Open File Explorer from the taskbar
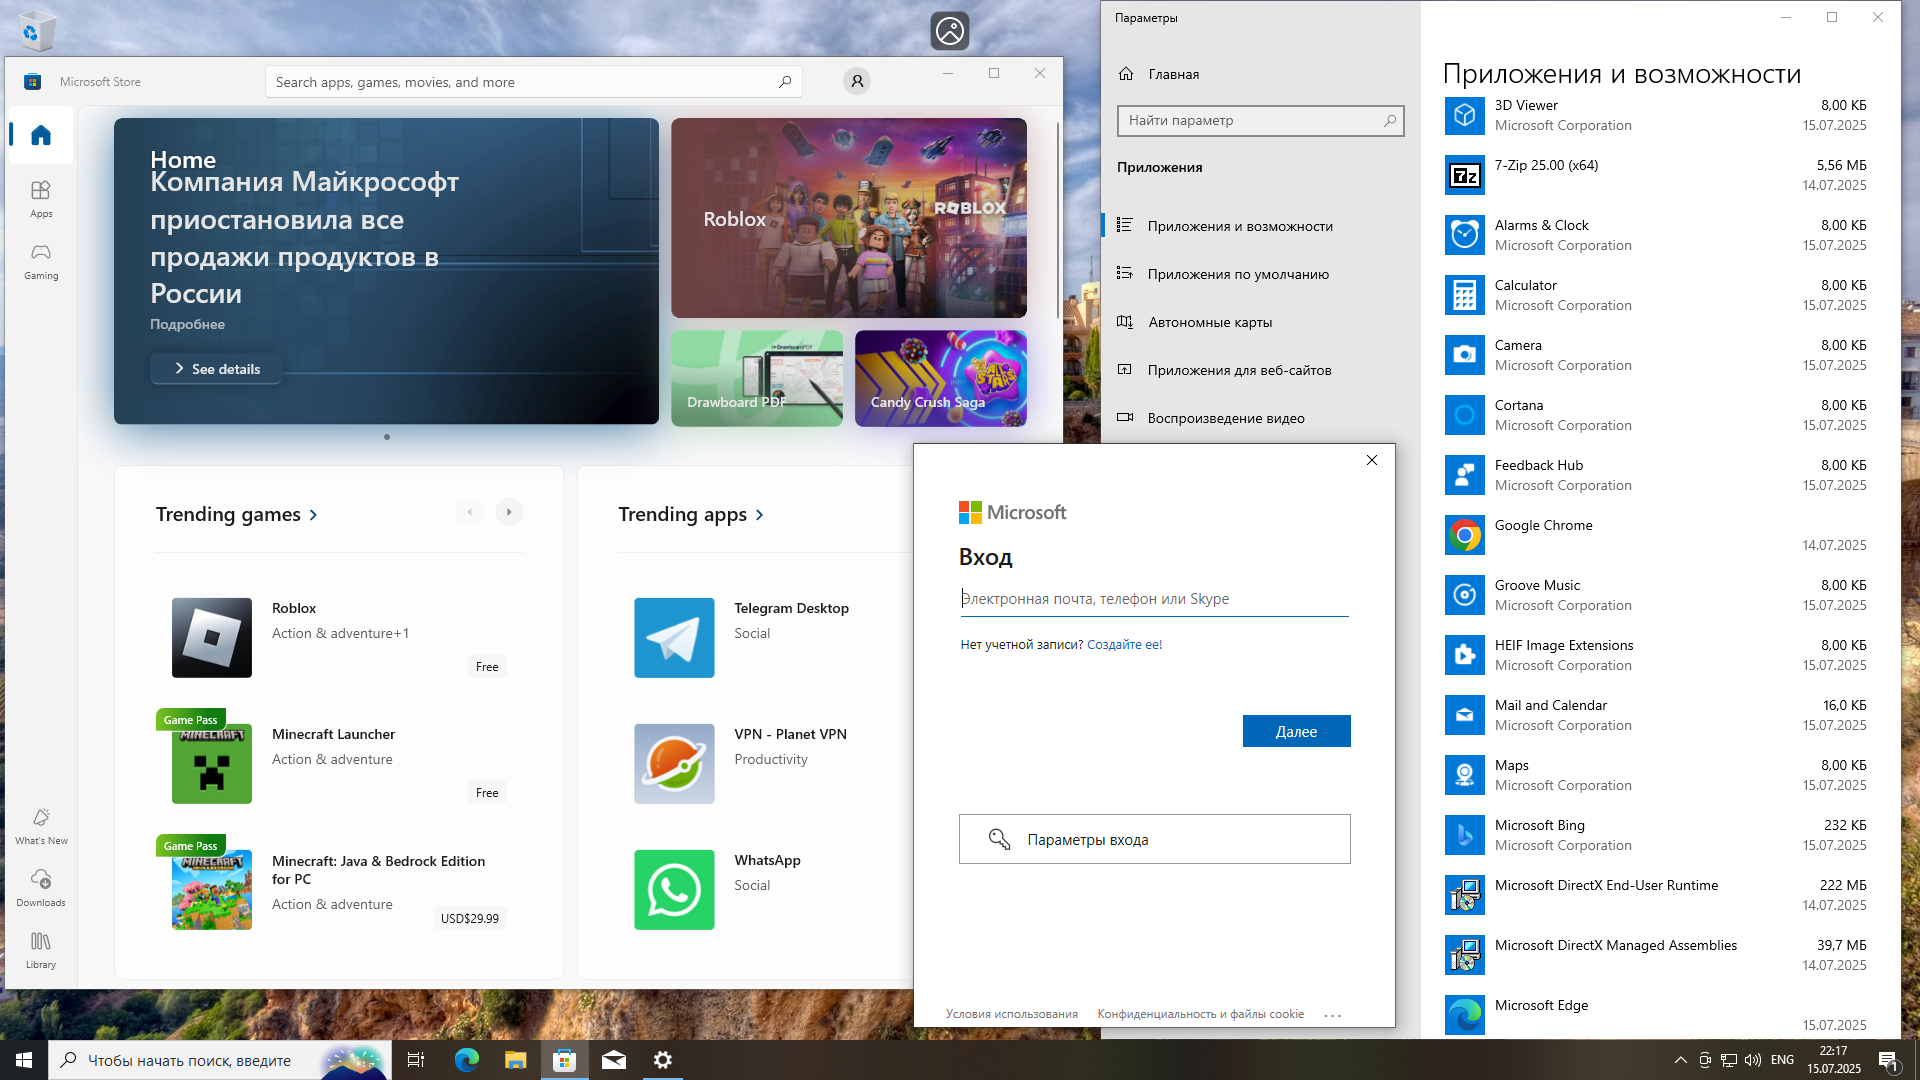The height and width of the screenshot is (1080, 1920). pos(516,1060)
